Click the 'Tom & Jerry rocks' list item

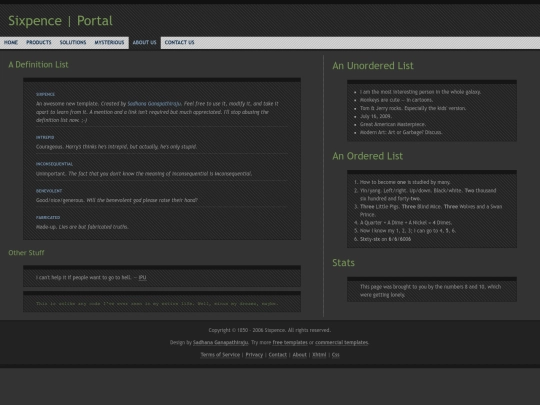(413, 108)
